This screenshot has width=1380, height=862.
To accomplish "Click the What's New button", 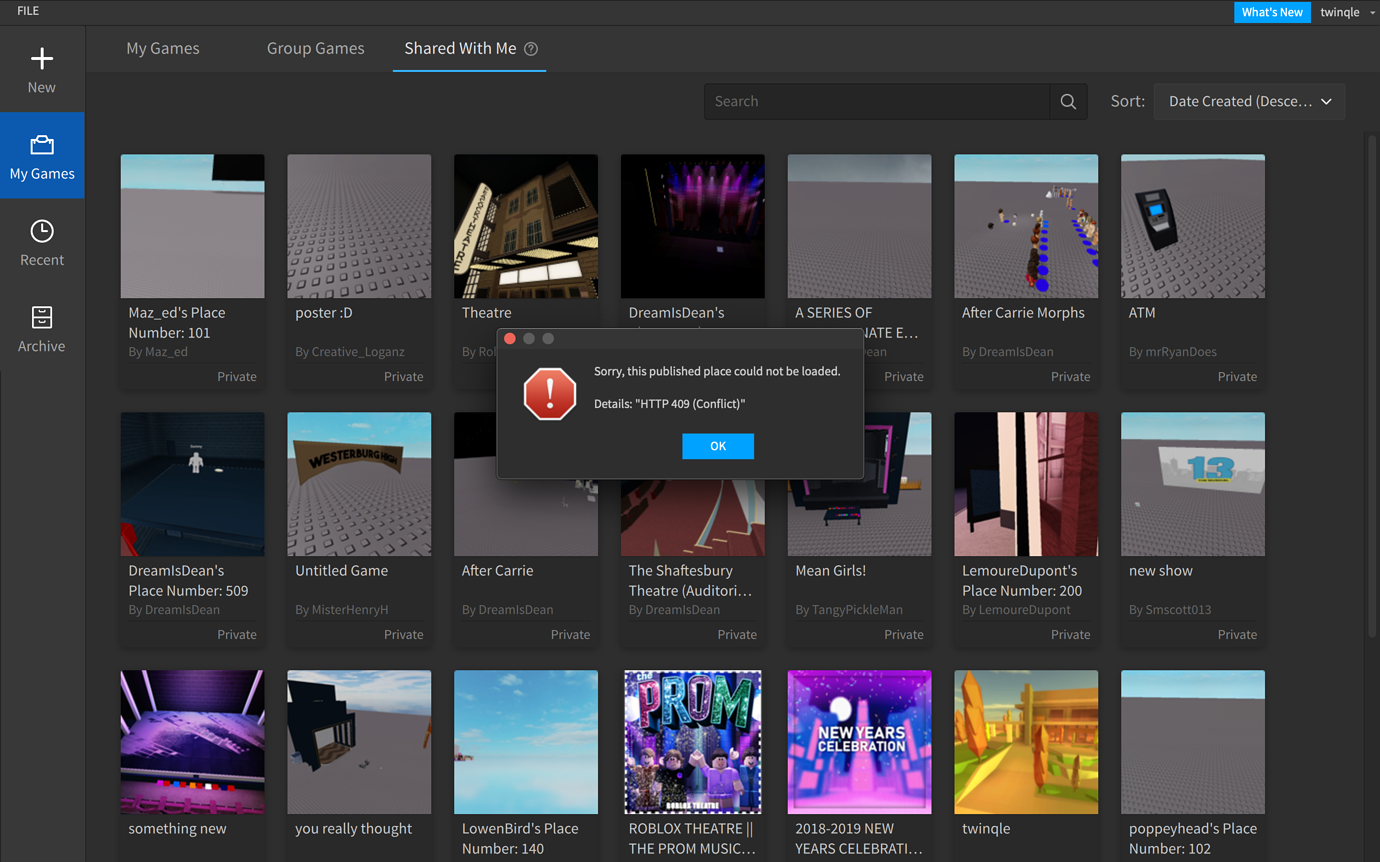I will point(1272,12).
